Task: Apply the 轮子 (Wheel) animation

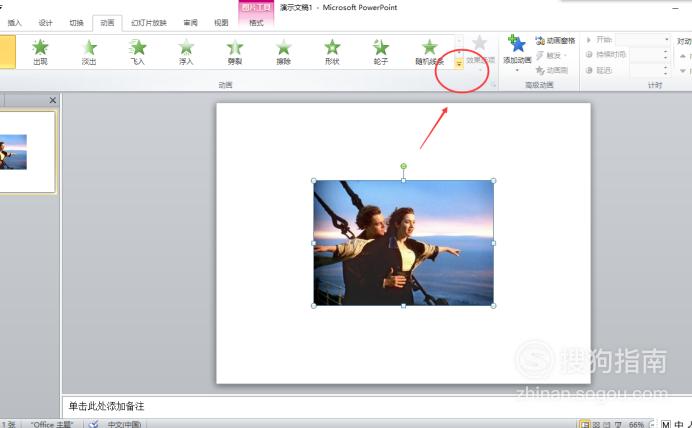Action: point(380,52)
